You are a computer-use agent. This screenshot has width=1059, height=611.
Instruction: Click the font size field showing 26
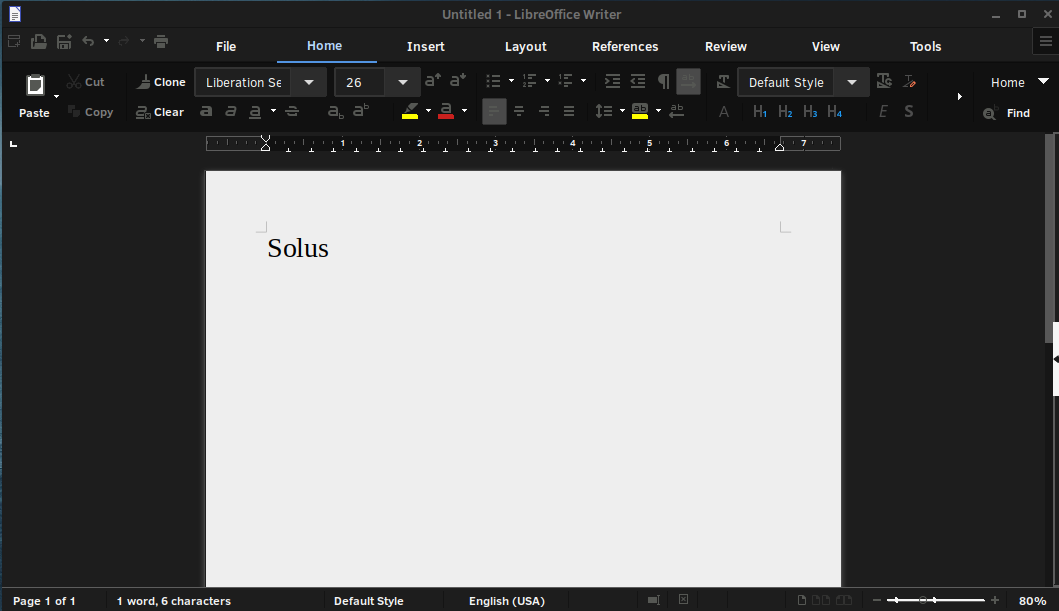pos(360,82)
